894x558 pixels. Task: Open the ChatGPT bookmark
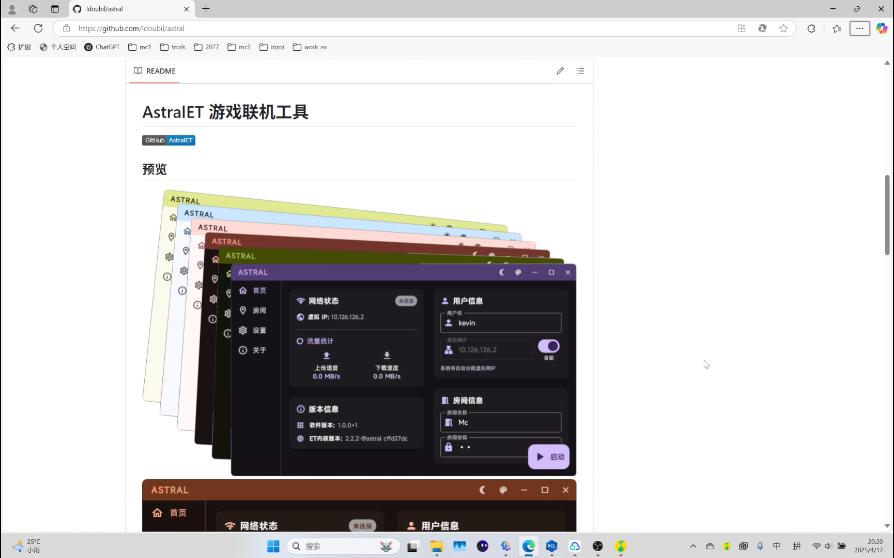pos(102,47)
